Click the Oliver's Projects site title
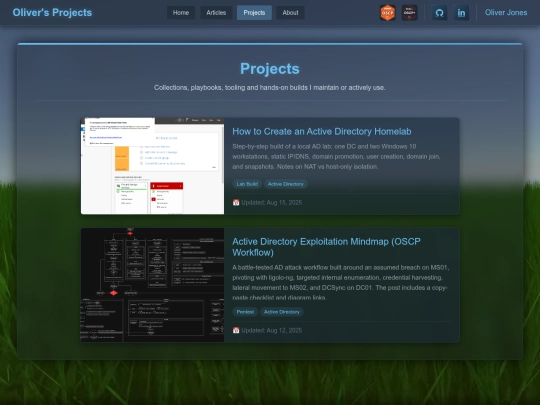 coord(52,12)
